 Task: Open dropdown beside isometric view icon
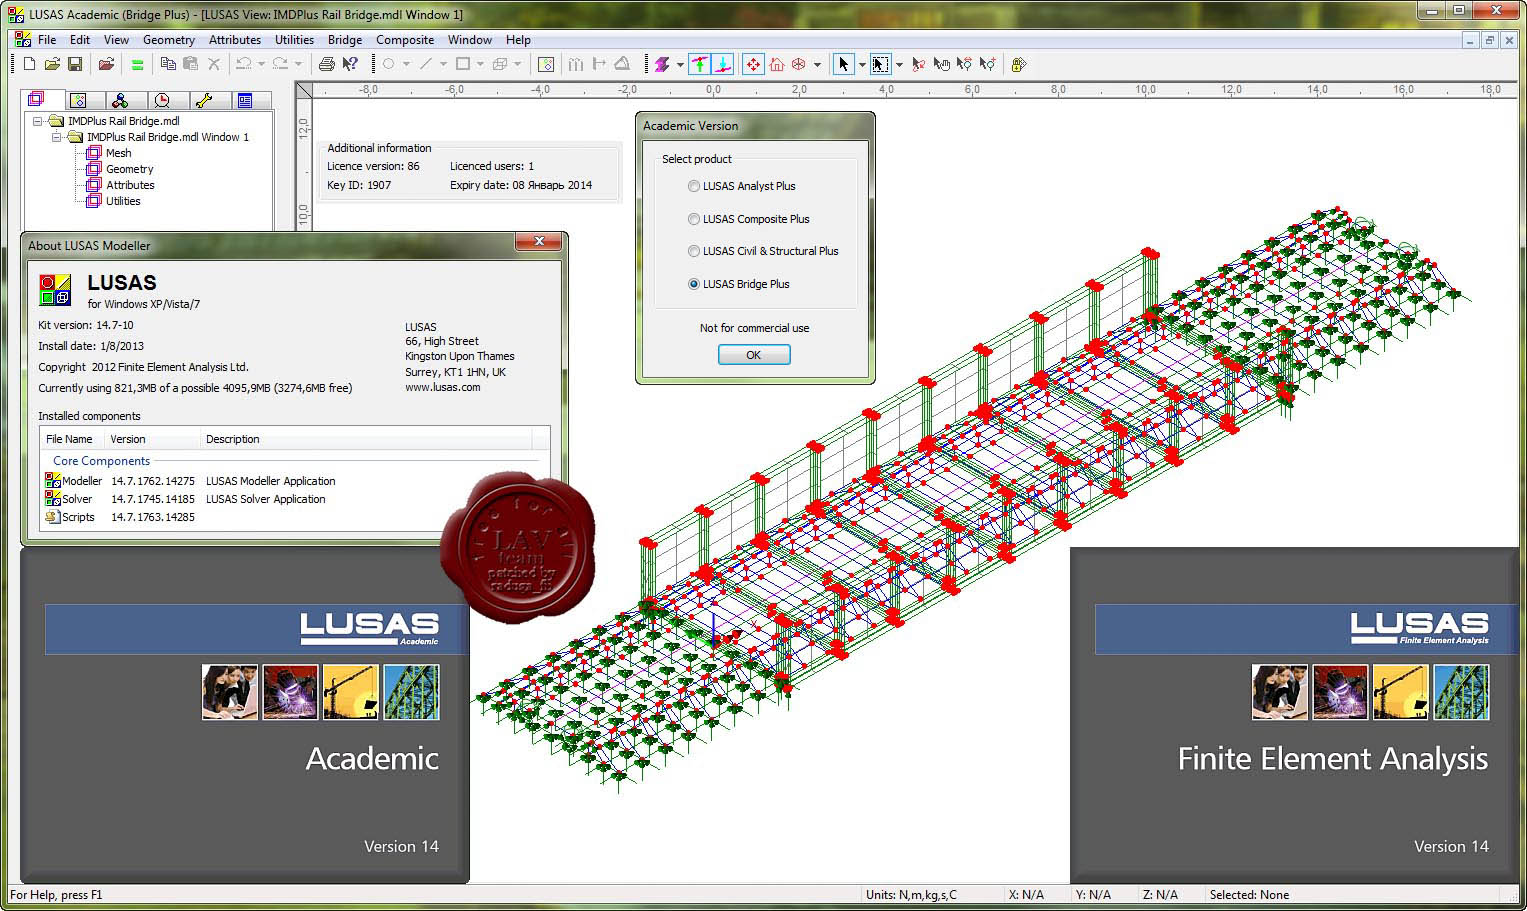(x=817, y=64)
